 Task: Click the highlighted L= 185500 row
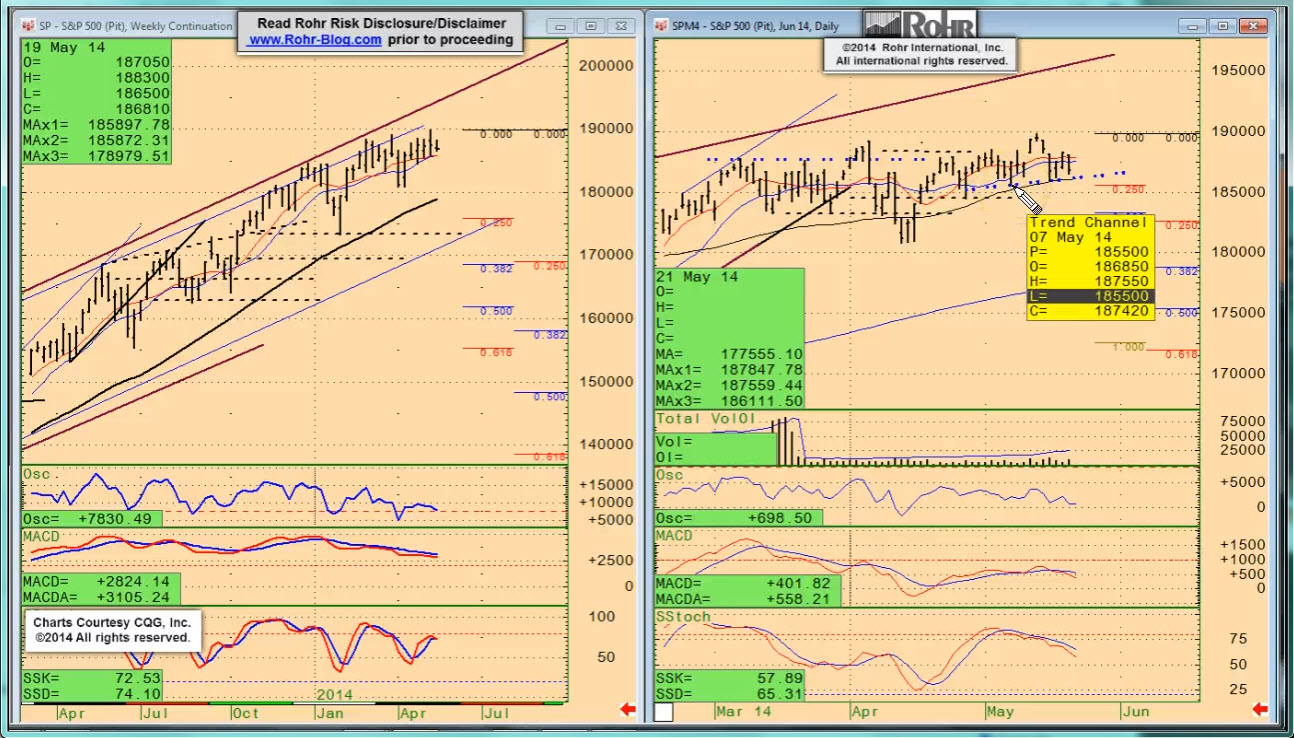[x=1090, y=297]
